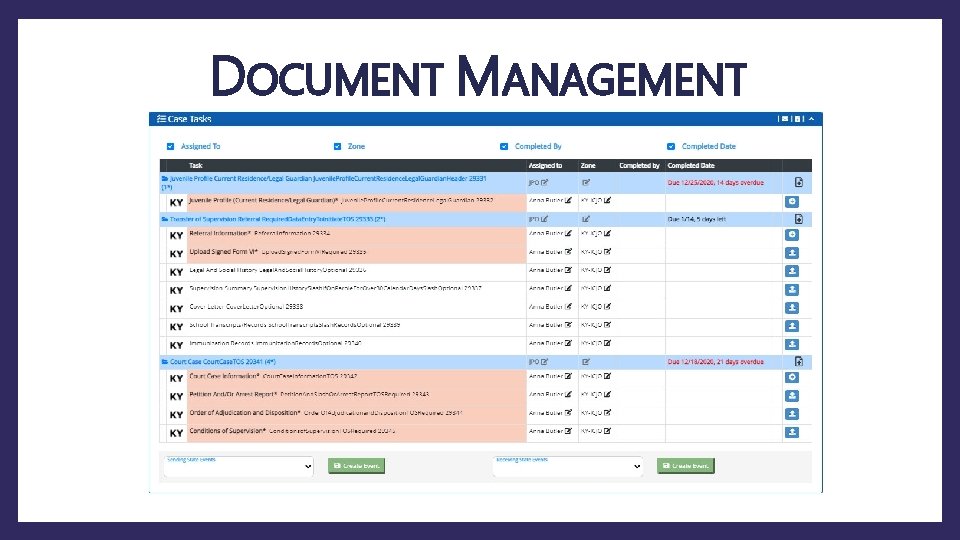Screen dimensions: 960x540
Task: Click upload button on Legal And Social History row
Action: coord(792,271)
